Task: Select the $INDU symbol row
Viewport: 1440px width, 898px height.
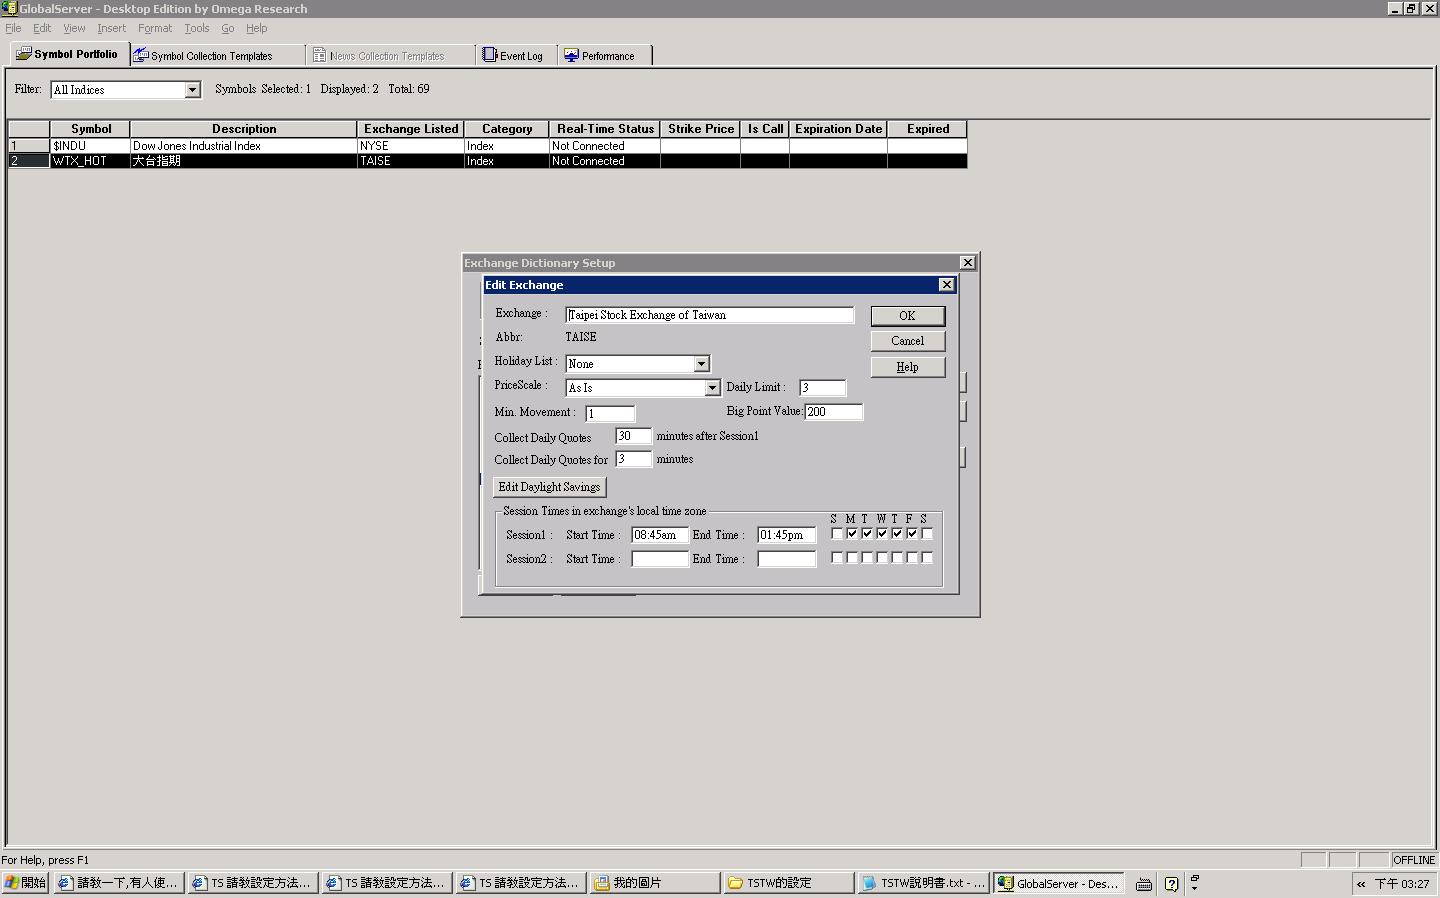Action: 488,146
